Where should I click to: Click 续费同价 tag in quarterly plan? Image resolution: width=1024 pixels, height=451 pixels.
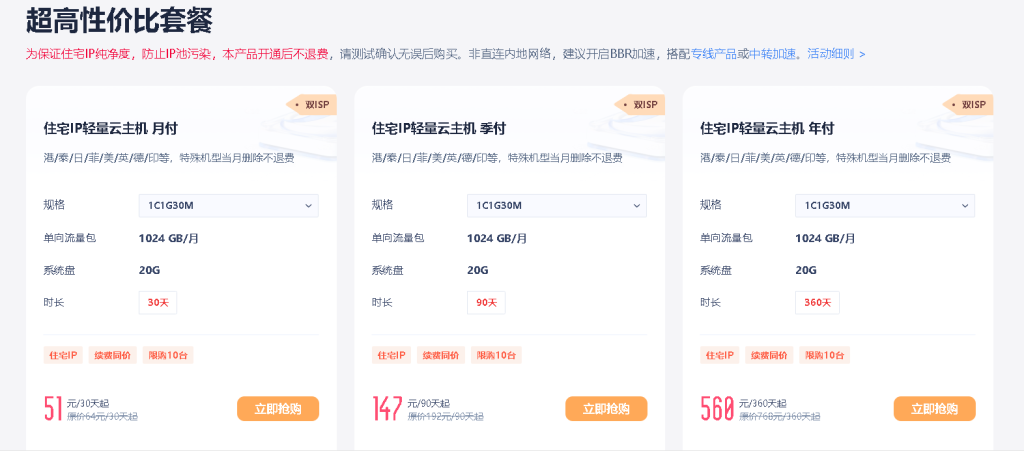439,355
